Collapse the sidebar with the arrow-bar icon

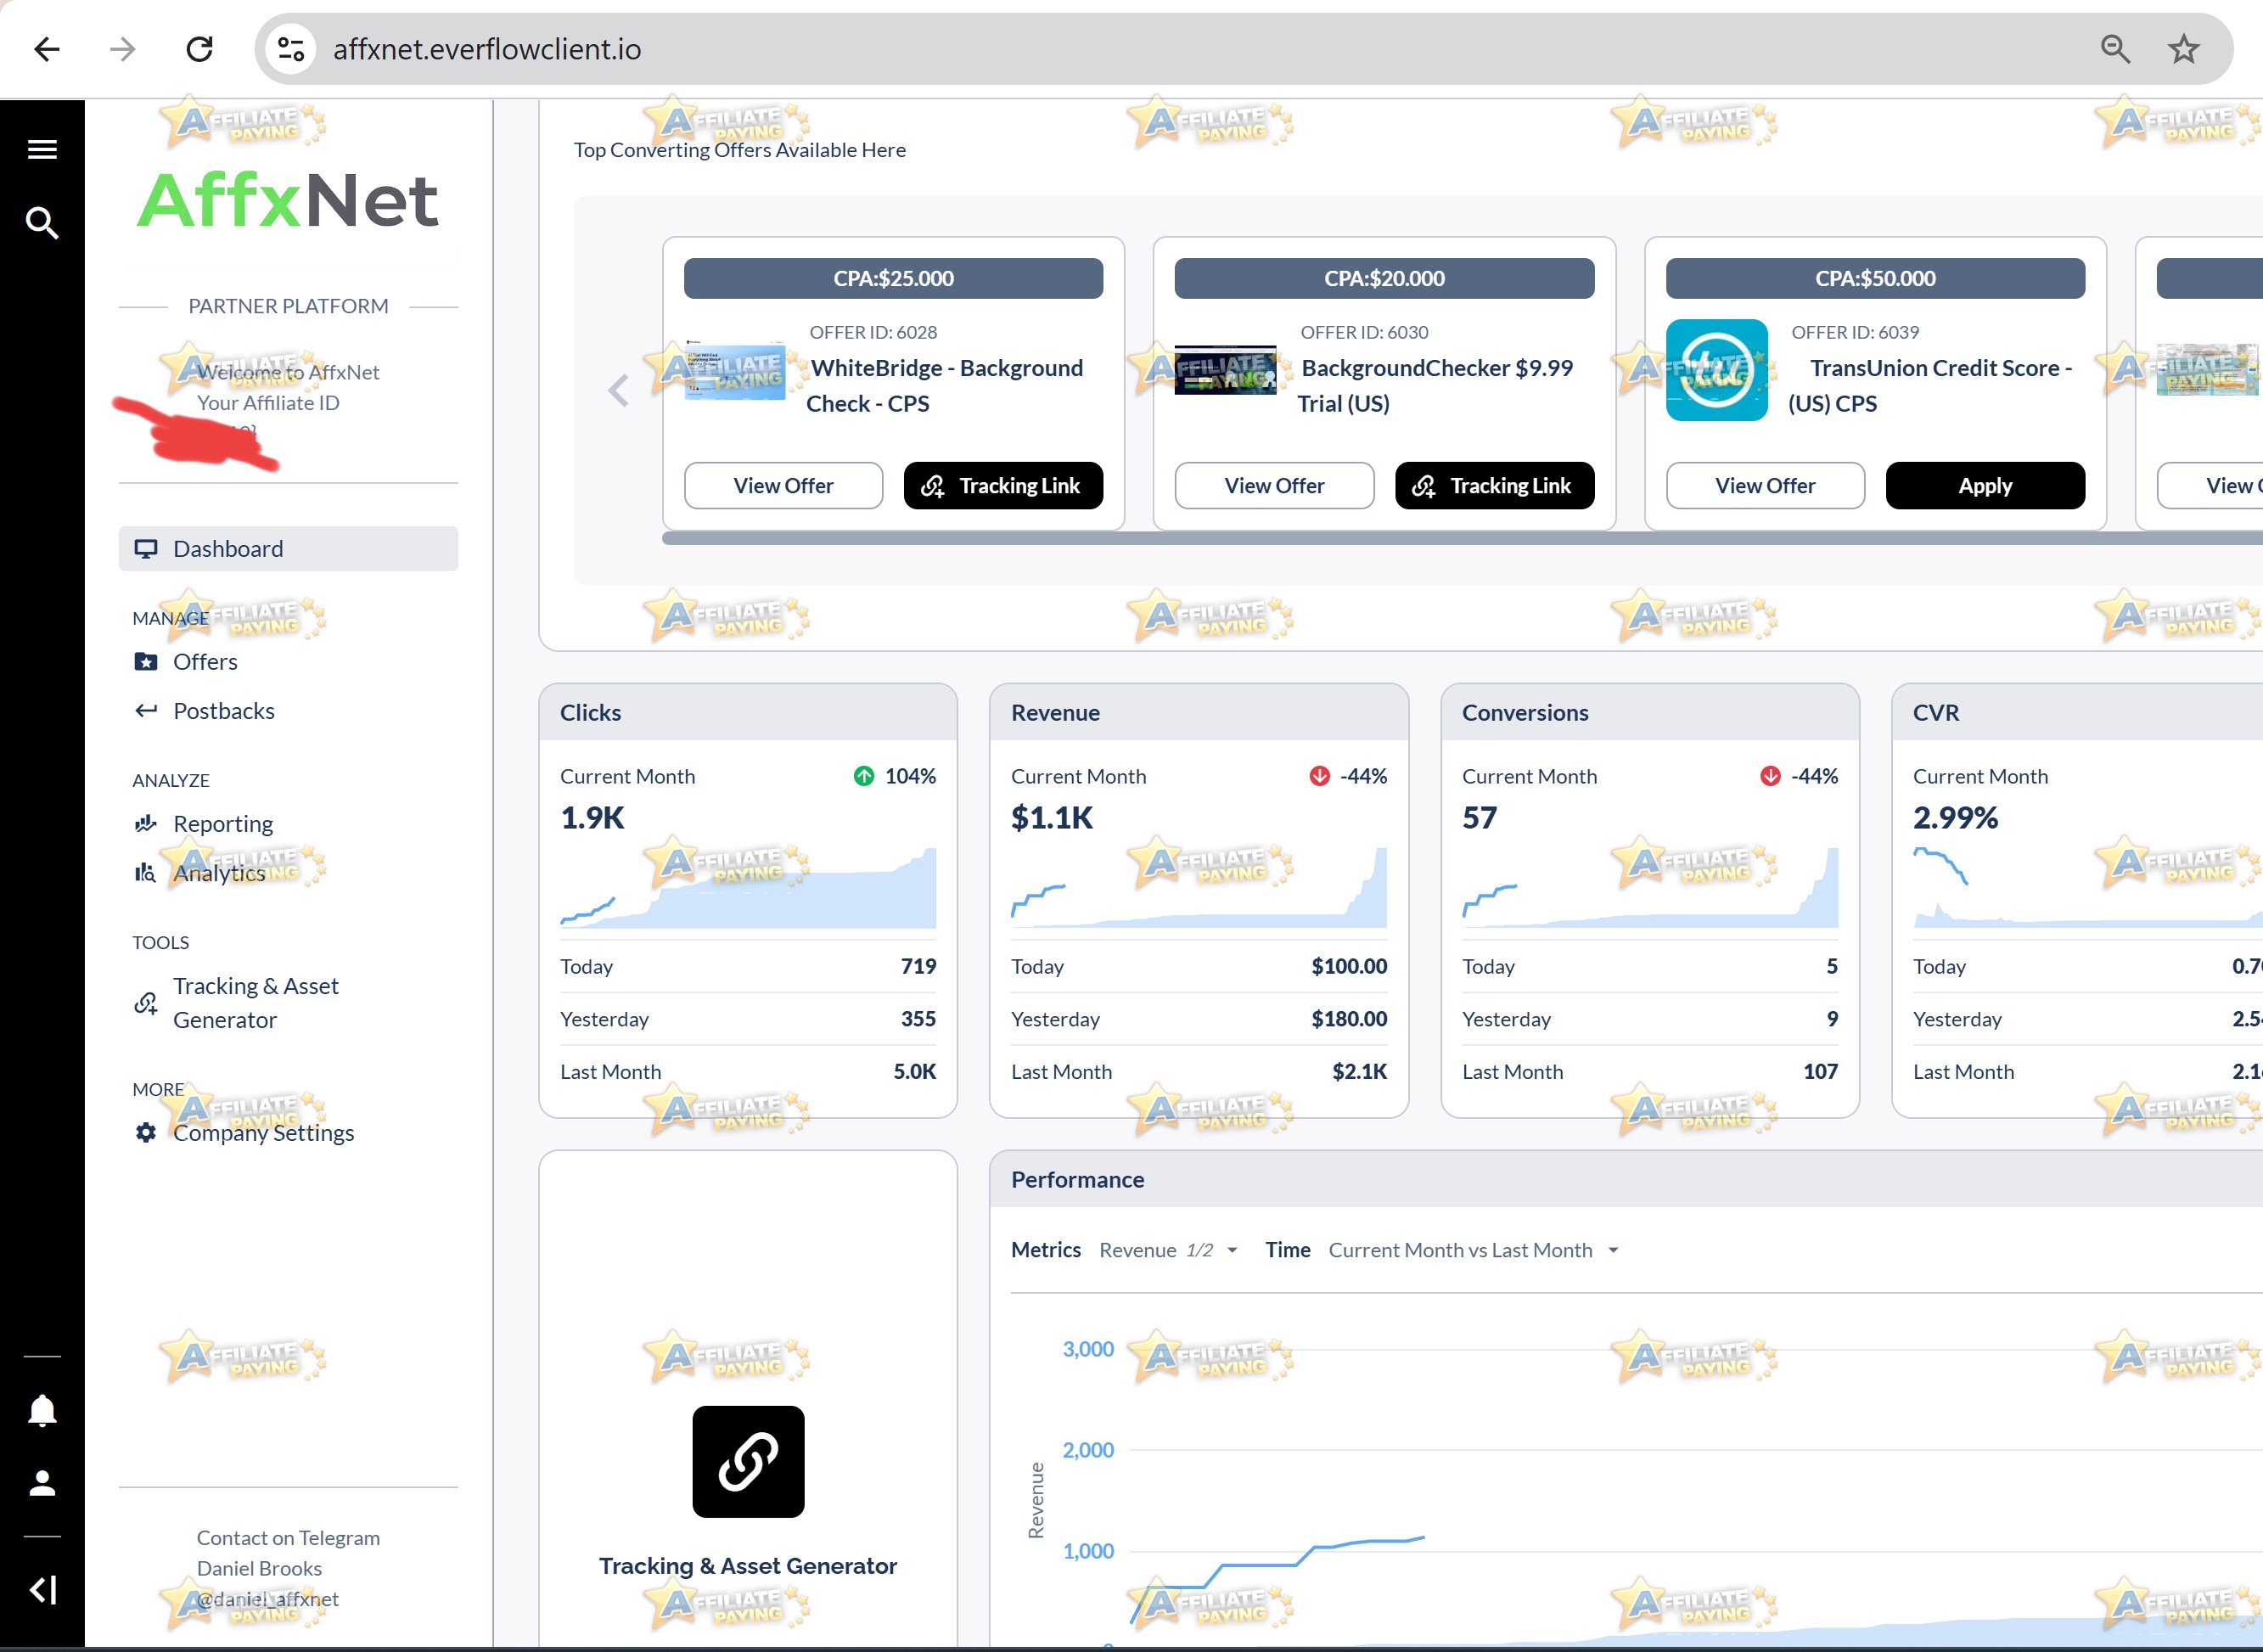tap(42, 1589)
